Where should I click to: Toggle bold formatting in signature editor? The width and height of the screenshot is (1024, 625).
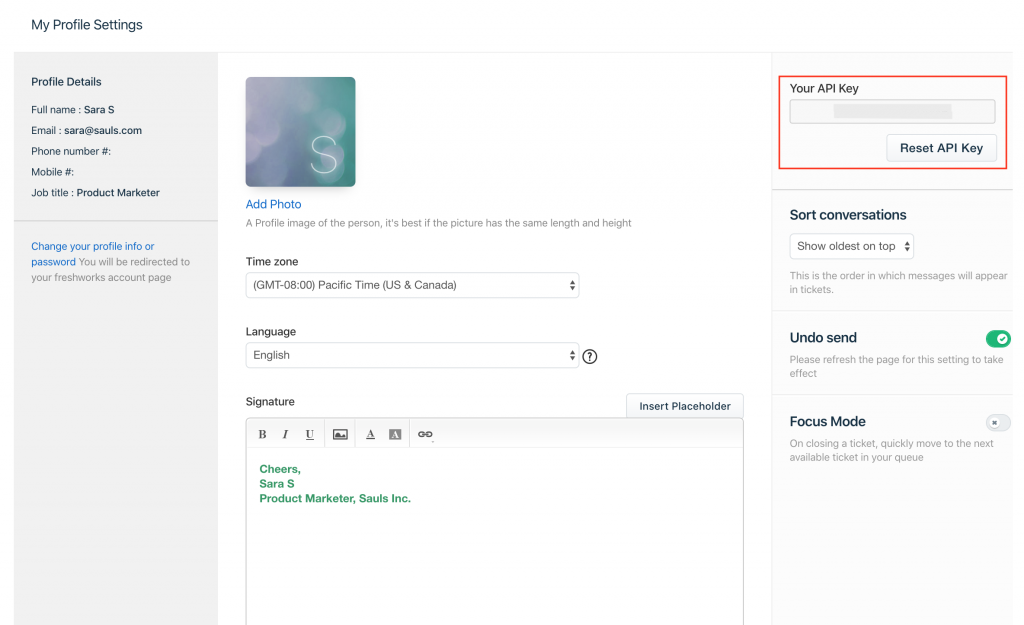point(262,435)
